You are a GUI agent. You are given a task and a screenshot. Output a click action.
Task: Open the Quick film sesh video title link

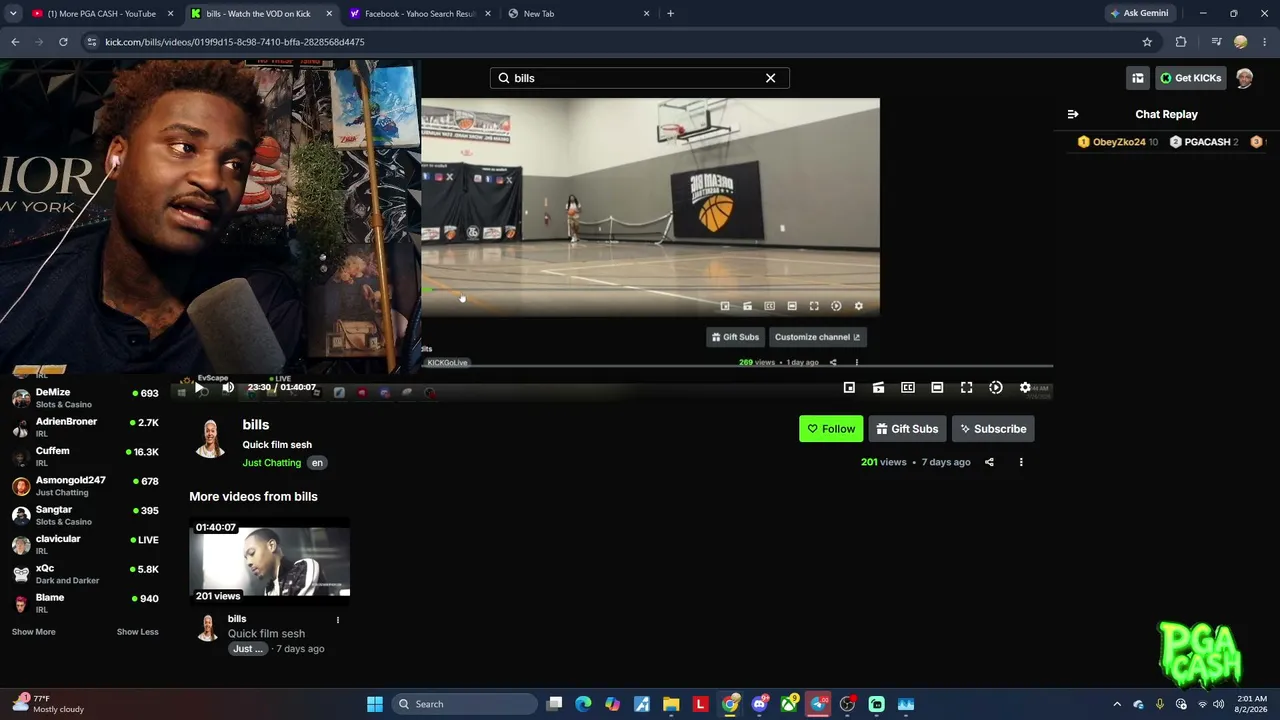click(x=266, y=634)
